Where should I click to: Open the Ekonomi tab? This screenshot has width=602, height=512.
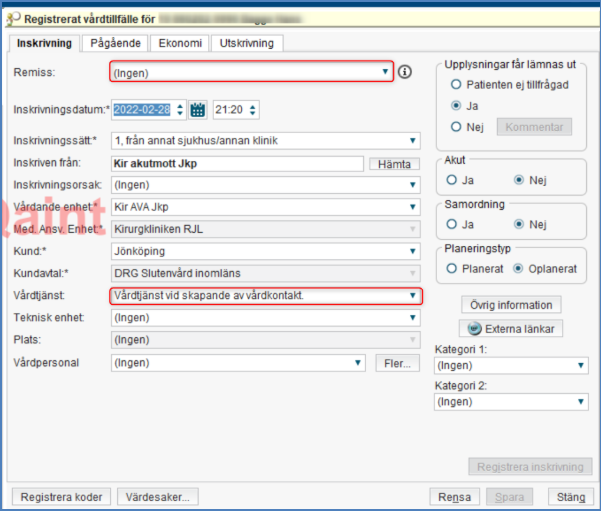click(181, 43)
